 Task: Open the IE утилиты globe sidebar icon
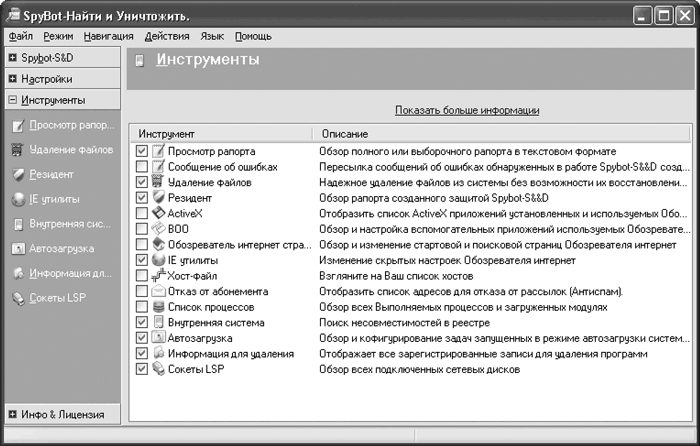click(x=18, y=199)
